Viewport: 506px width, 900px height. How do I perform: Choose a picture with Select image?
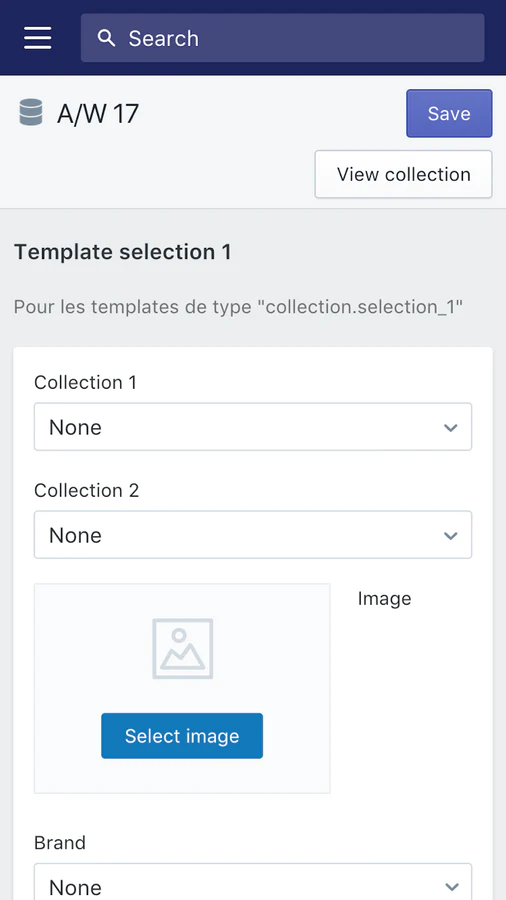click(182, 736)
